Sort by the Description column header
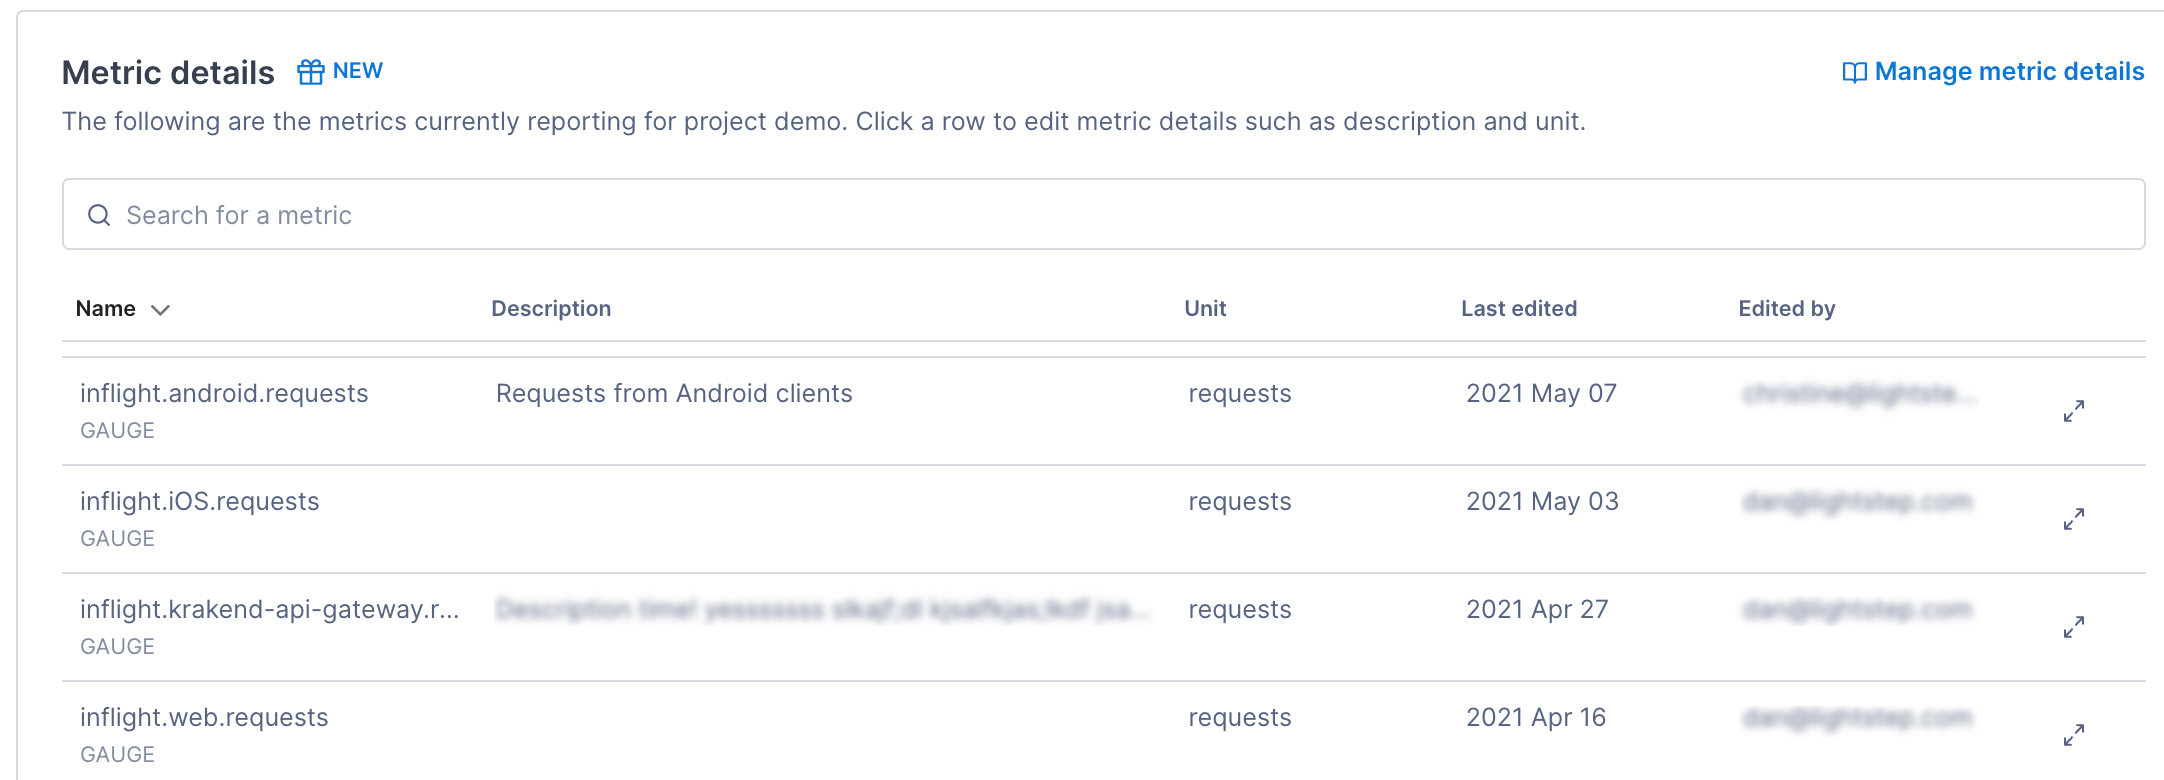 [x=551, y=309]
